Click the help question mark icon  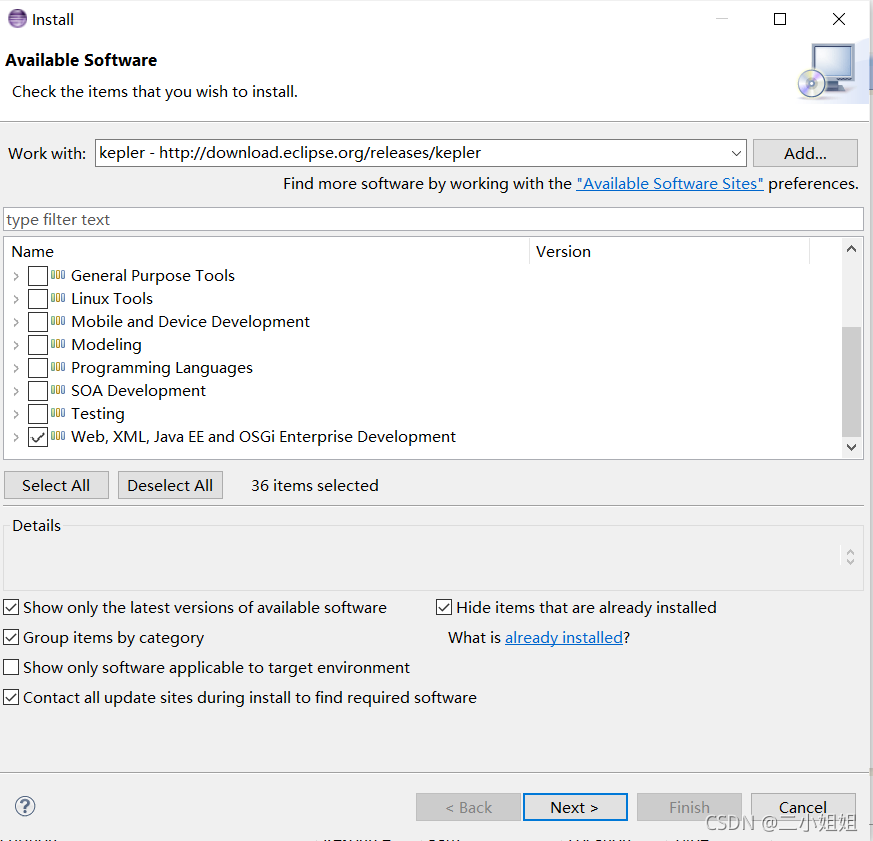click(25, 806)
